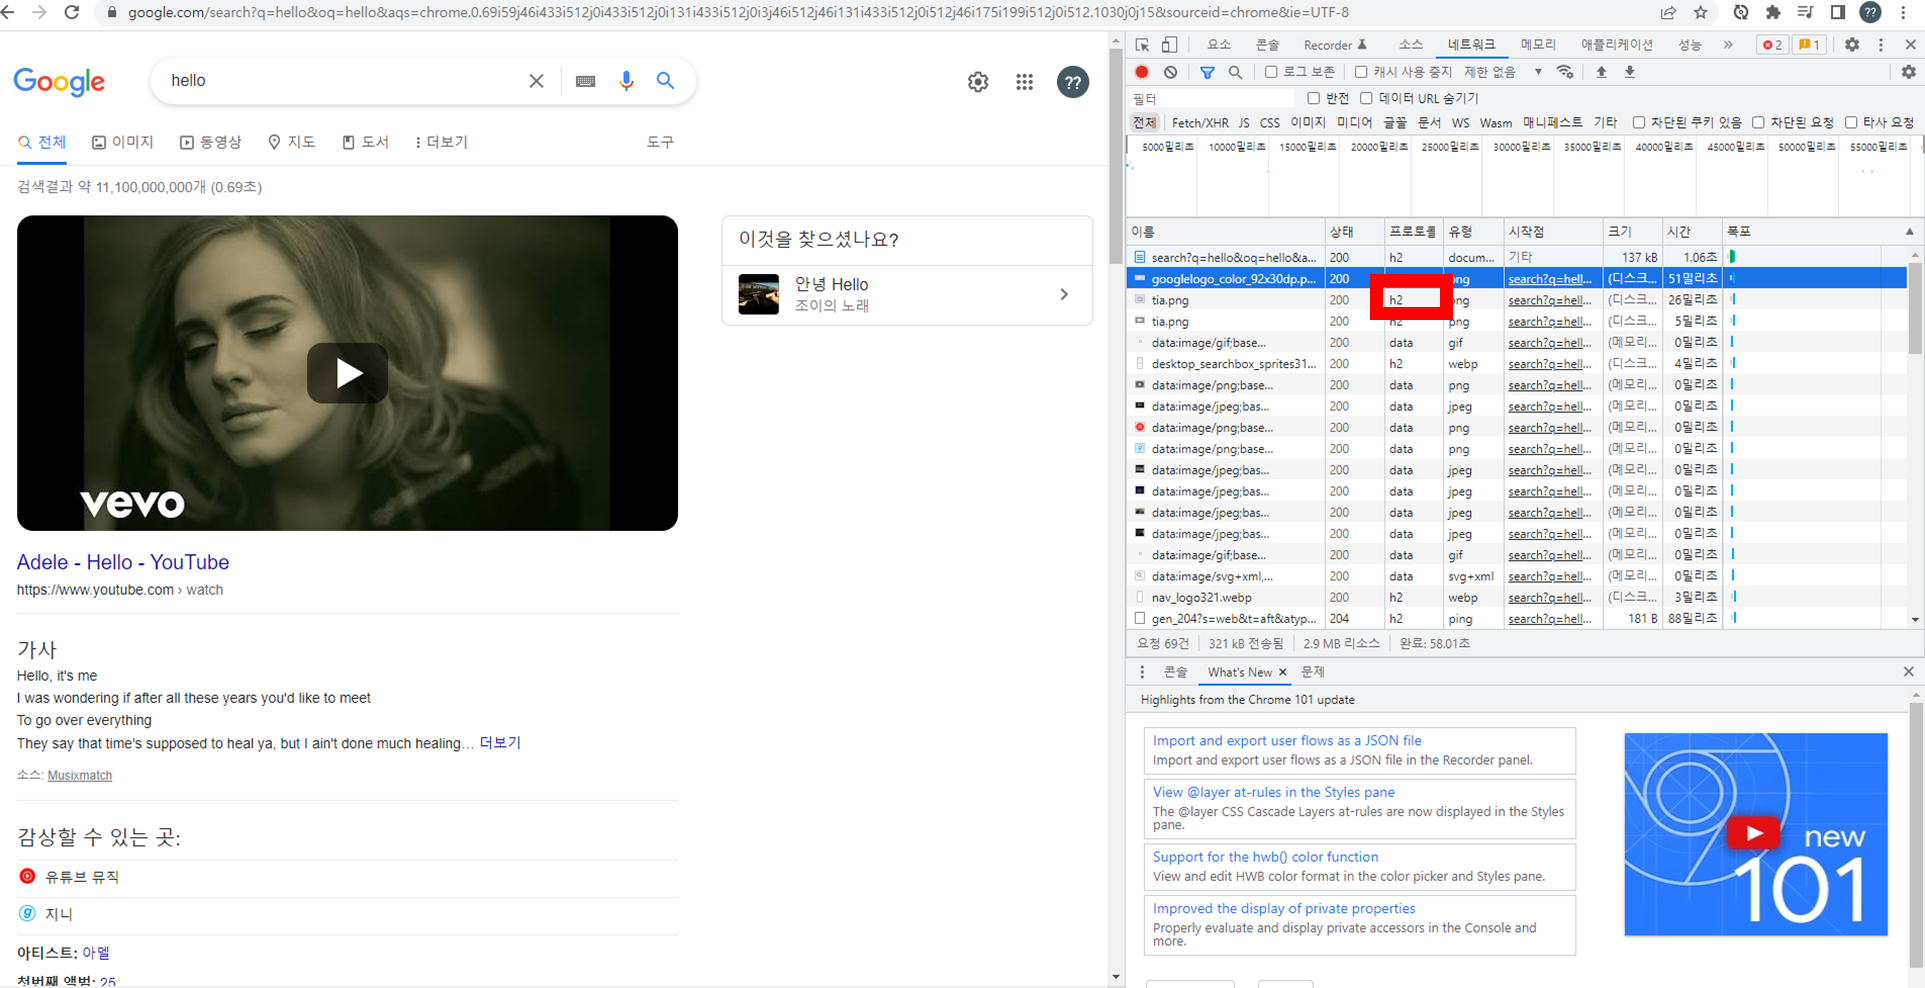Open Network panel settings gear
This screenshot has width=1925, height=988.
1908,72
